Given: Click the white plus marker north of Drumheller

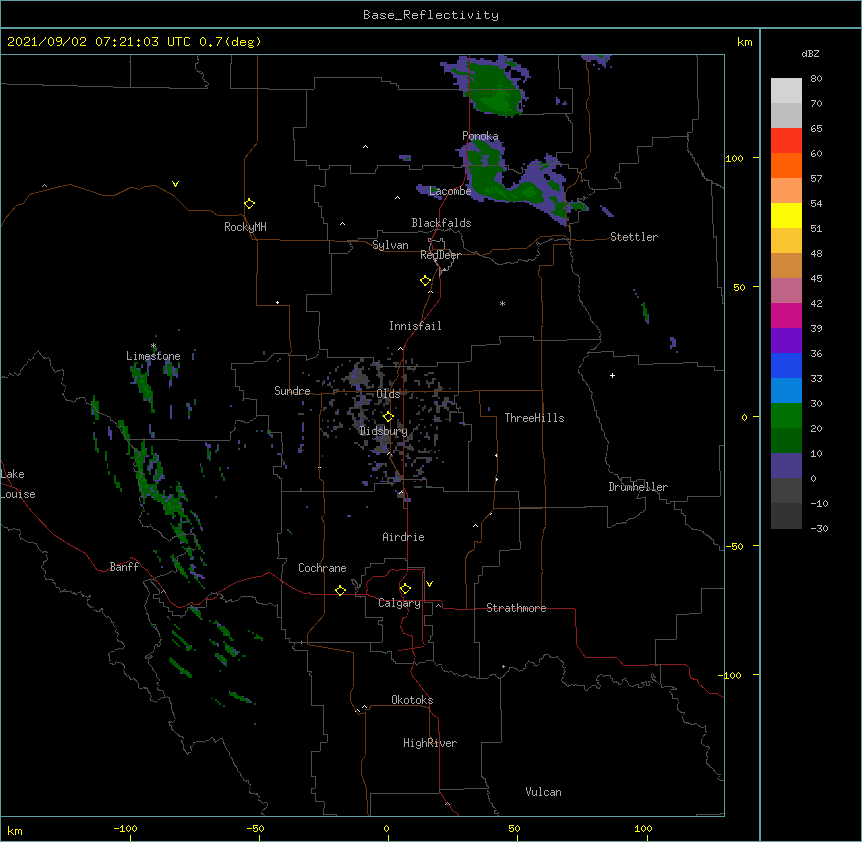Looking at the screenshot, I should [612, 375].
